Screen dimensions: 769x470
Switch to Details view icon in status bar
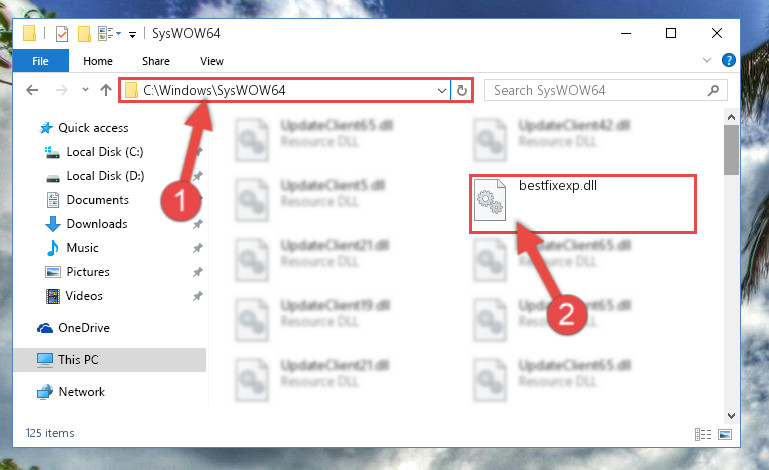pos(703,434)
